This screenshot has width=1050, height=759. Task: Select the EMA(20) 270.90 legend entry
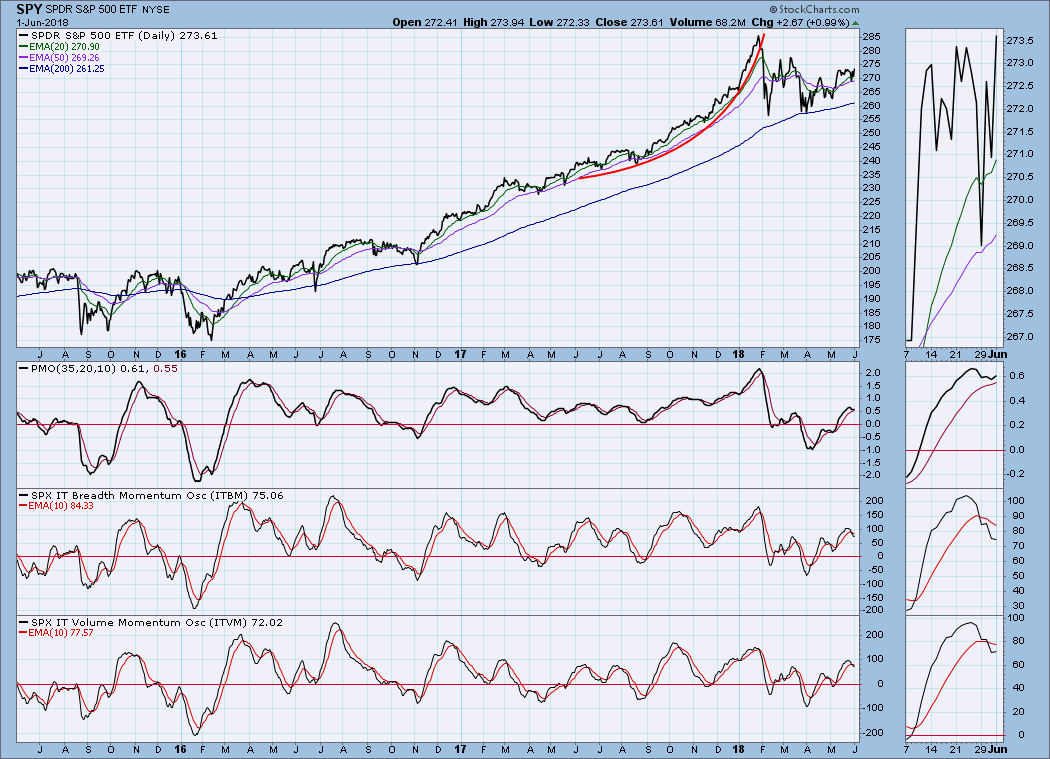(64, 47)
